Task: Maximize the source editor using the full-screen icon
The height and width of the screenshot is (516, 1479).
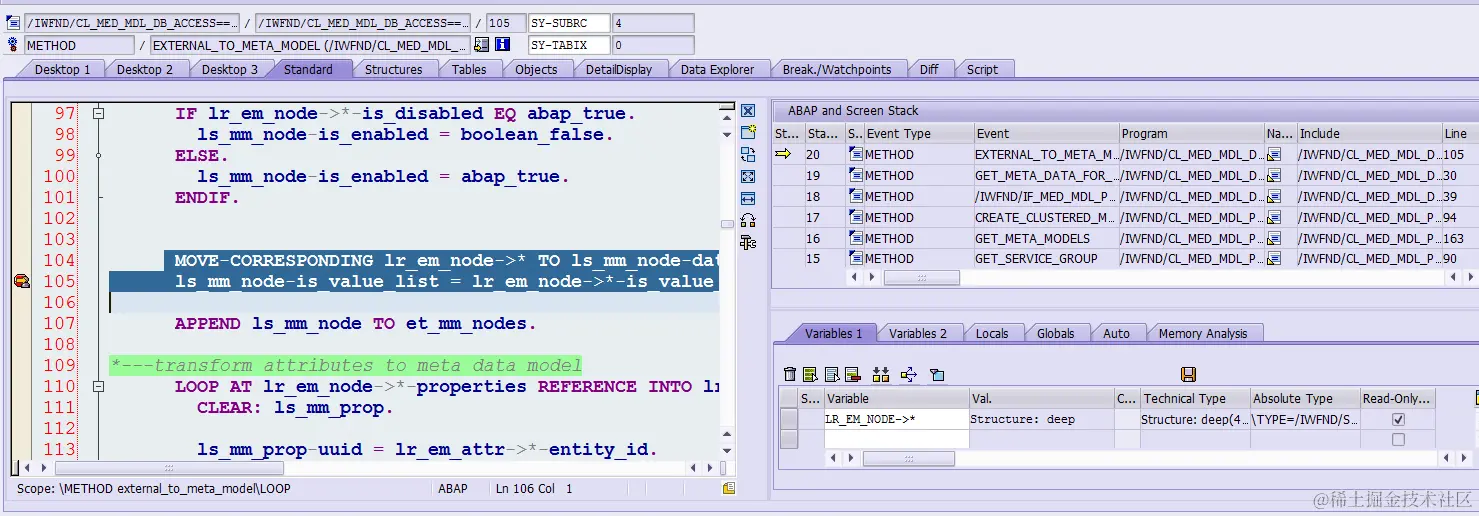Action: point(747,176)
